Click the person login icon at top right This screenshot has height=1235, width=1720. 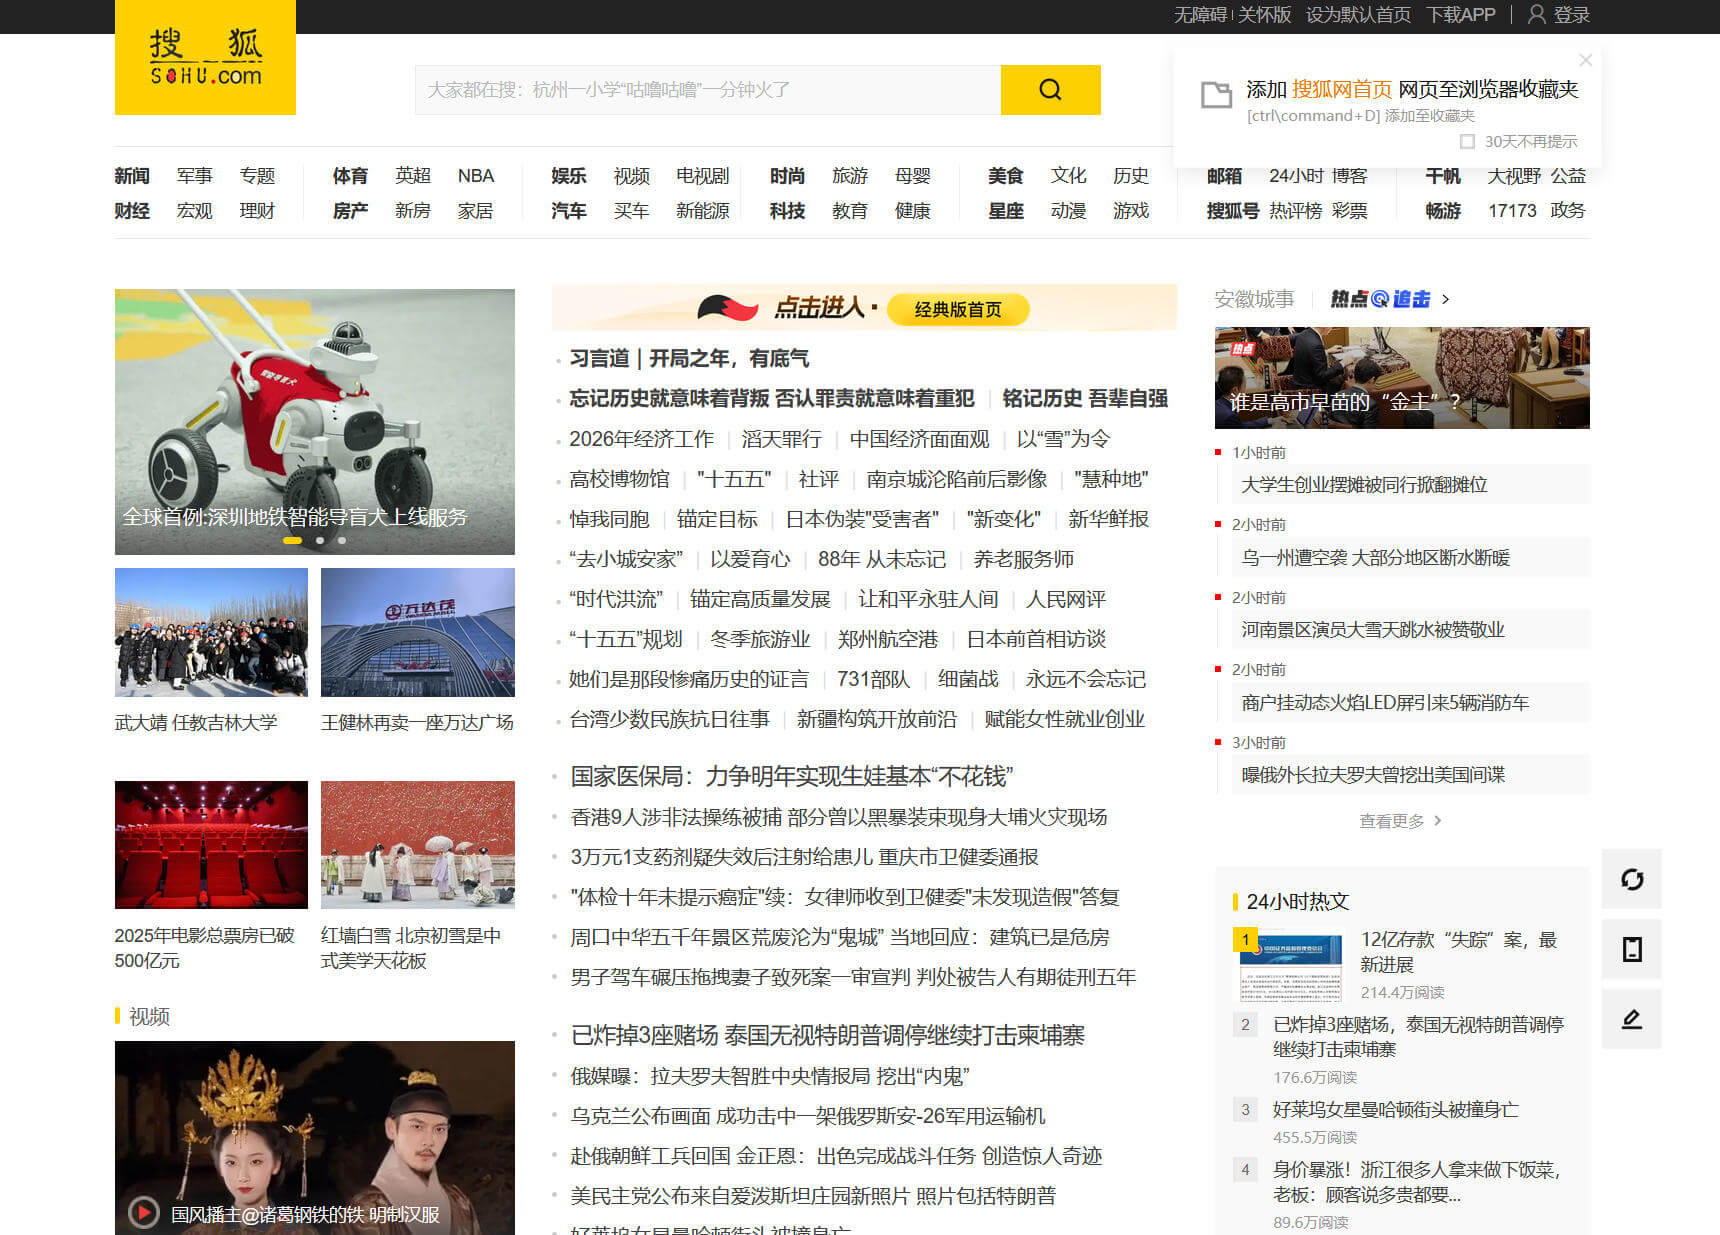click(x=1537, y=14)
